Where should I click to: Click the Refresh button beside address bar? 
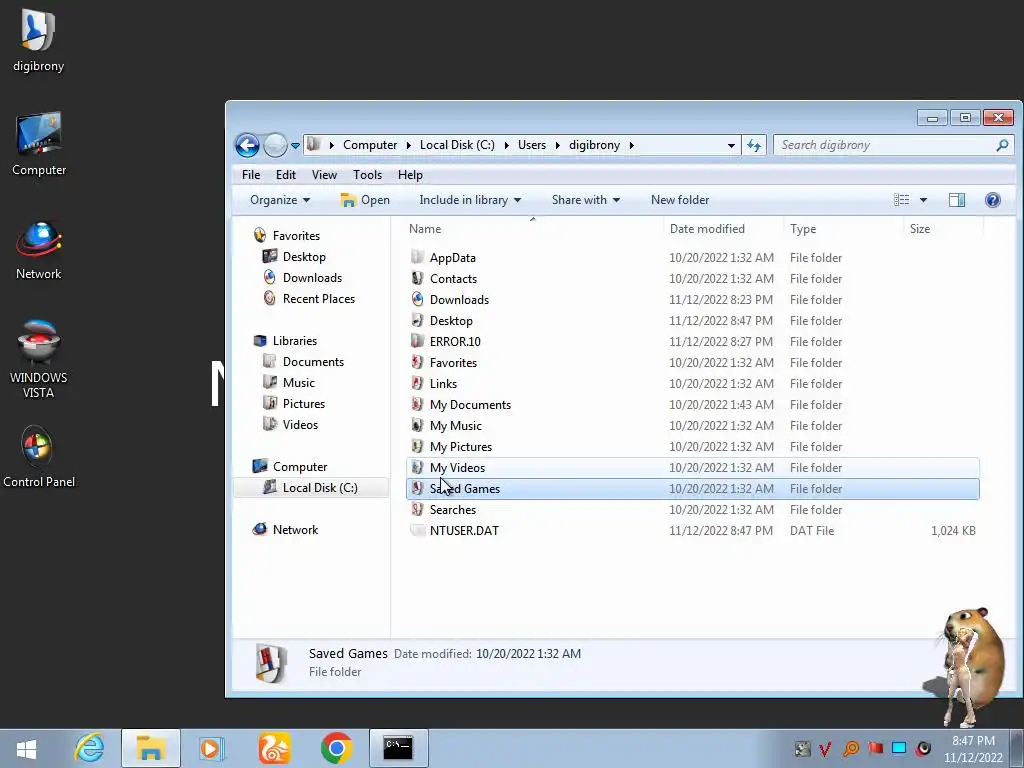point(754,145)
